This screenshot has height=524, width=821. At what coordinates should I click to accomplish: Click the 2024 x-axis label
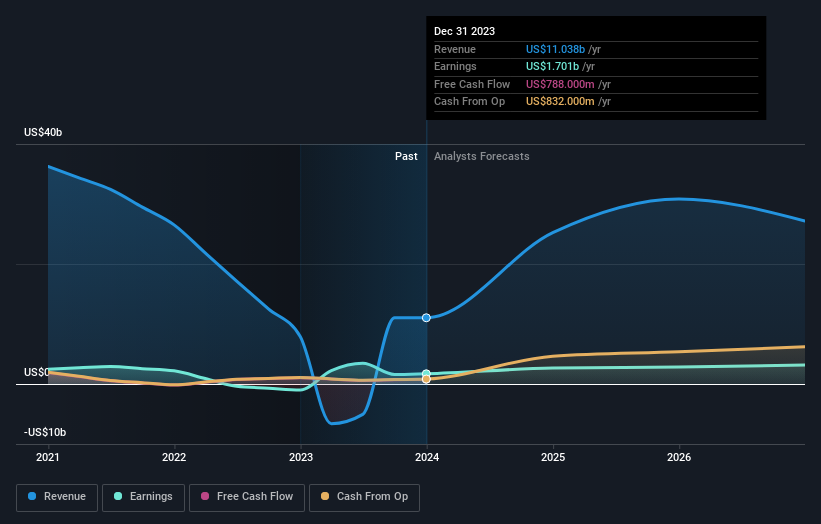point(427,457)
